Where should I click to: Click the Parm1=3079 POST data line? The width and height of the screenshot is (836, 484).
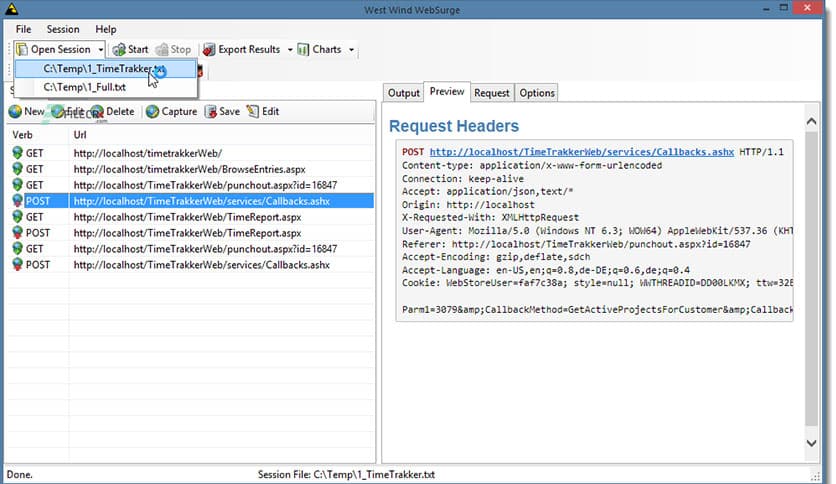[597, 310]
